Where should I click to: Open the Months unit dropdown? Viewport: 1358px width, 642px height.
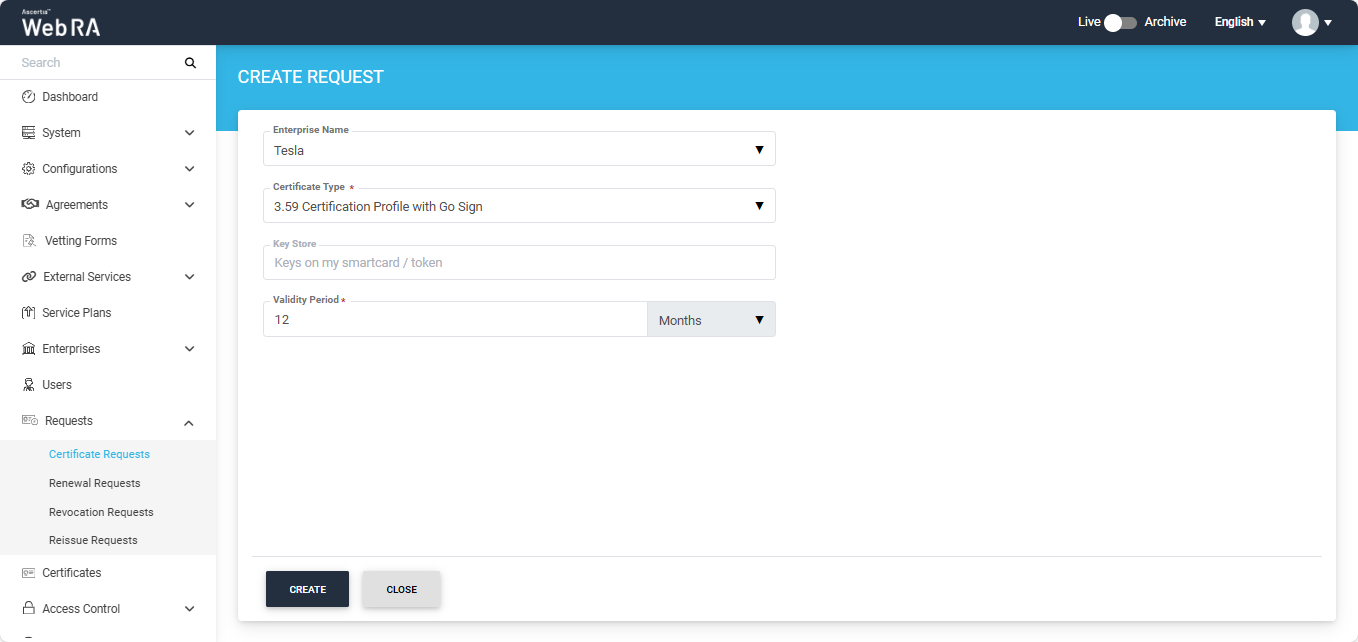711,320
